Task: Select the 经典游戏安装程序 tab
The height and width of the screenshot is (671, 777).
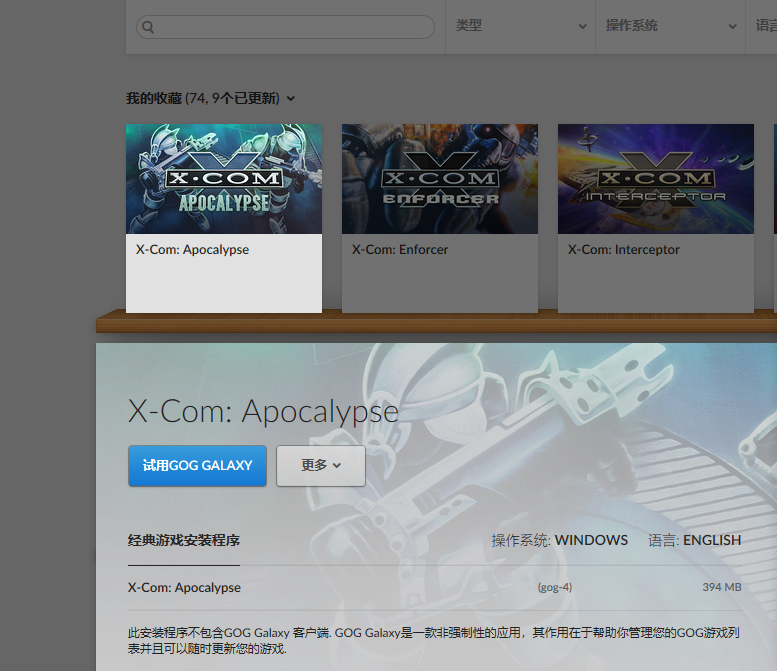Action: click(184, 540)
